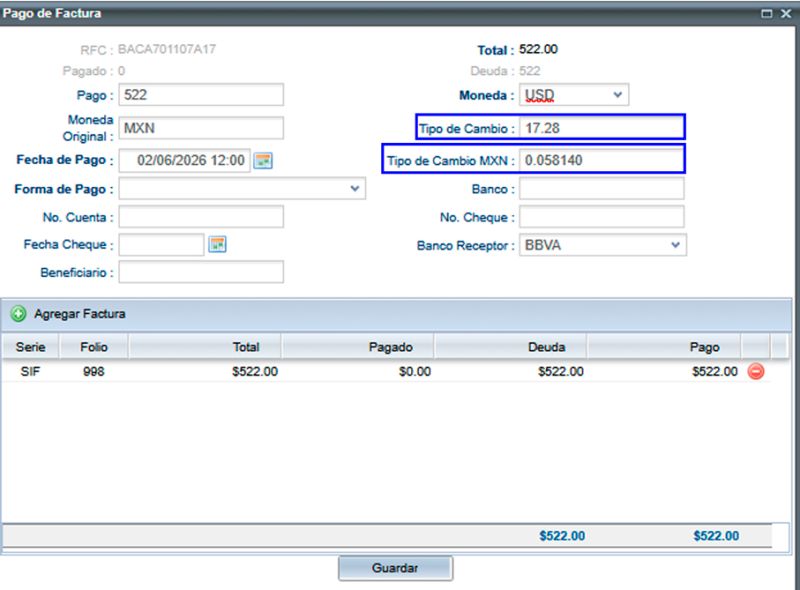Click the Deuda summary total $522.00 at bottom
The width and height of the screenshot is (800, 590).
click(562, 536)
